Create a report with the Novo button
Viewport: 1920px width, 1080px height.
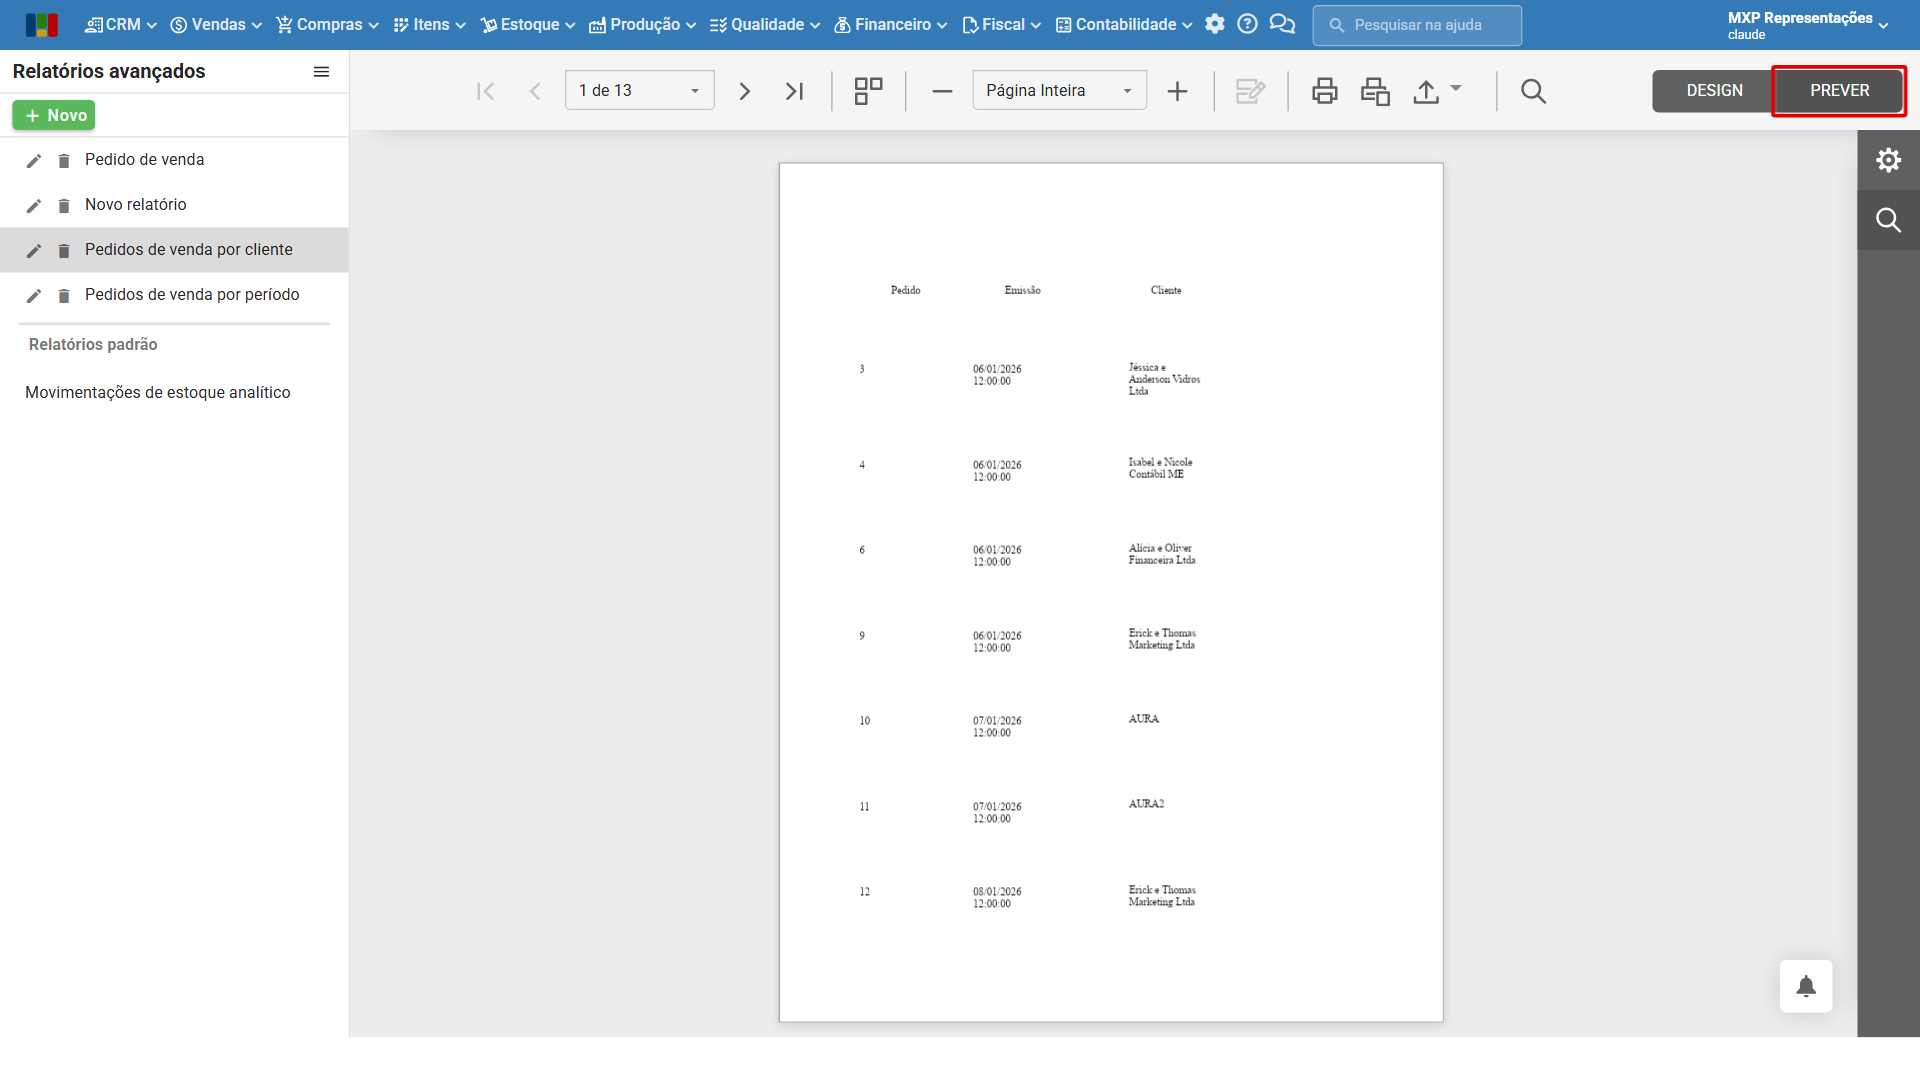tap(54, 115)
